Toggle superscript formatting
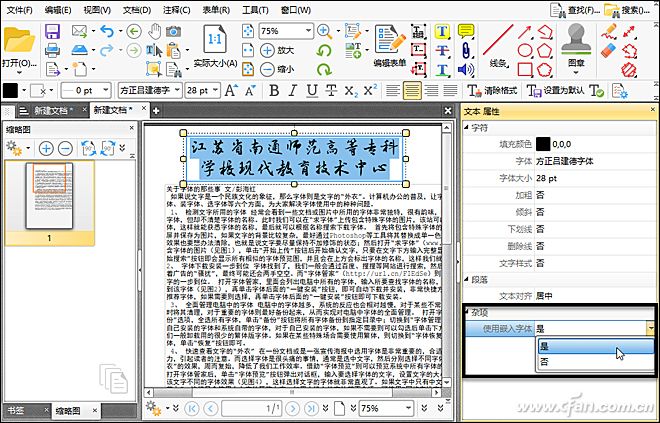 click(x=370, y=90)
